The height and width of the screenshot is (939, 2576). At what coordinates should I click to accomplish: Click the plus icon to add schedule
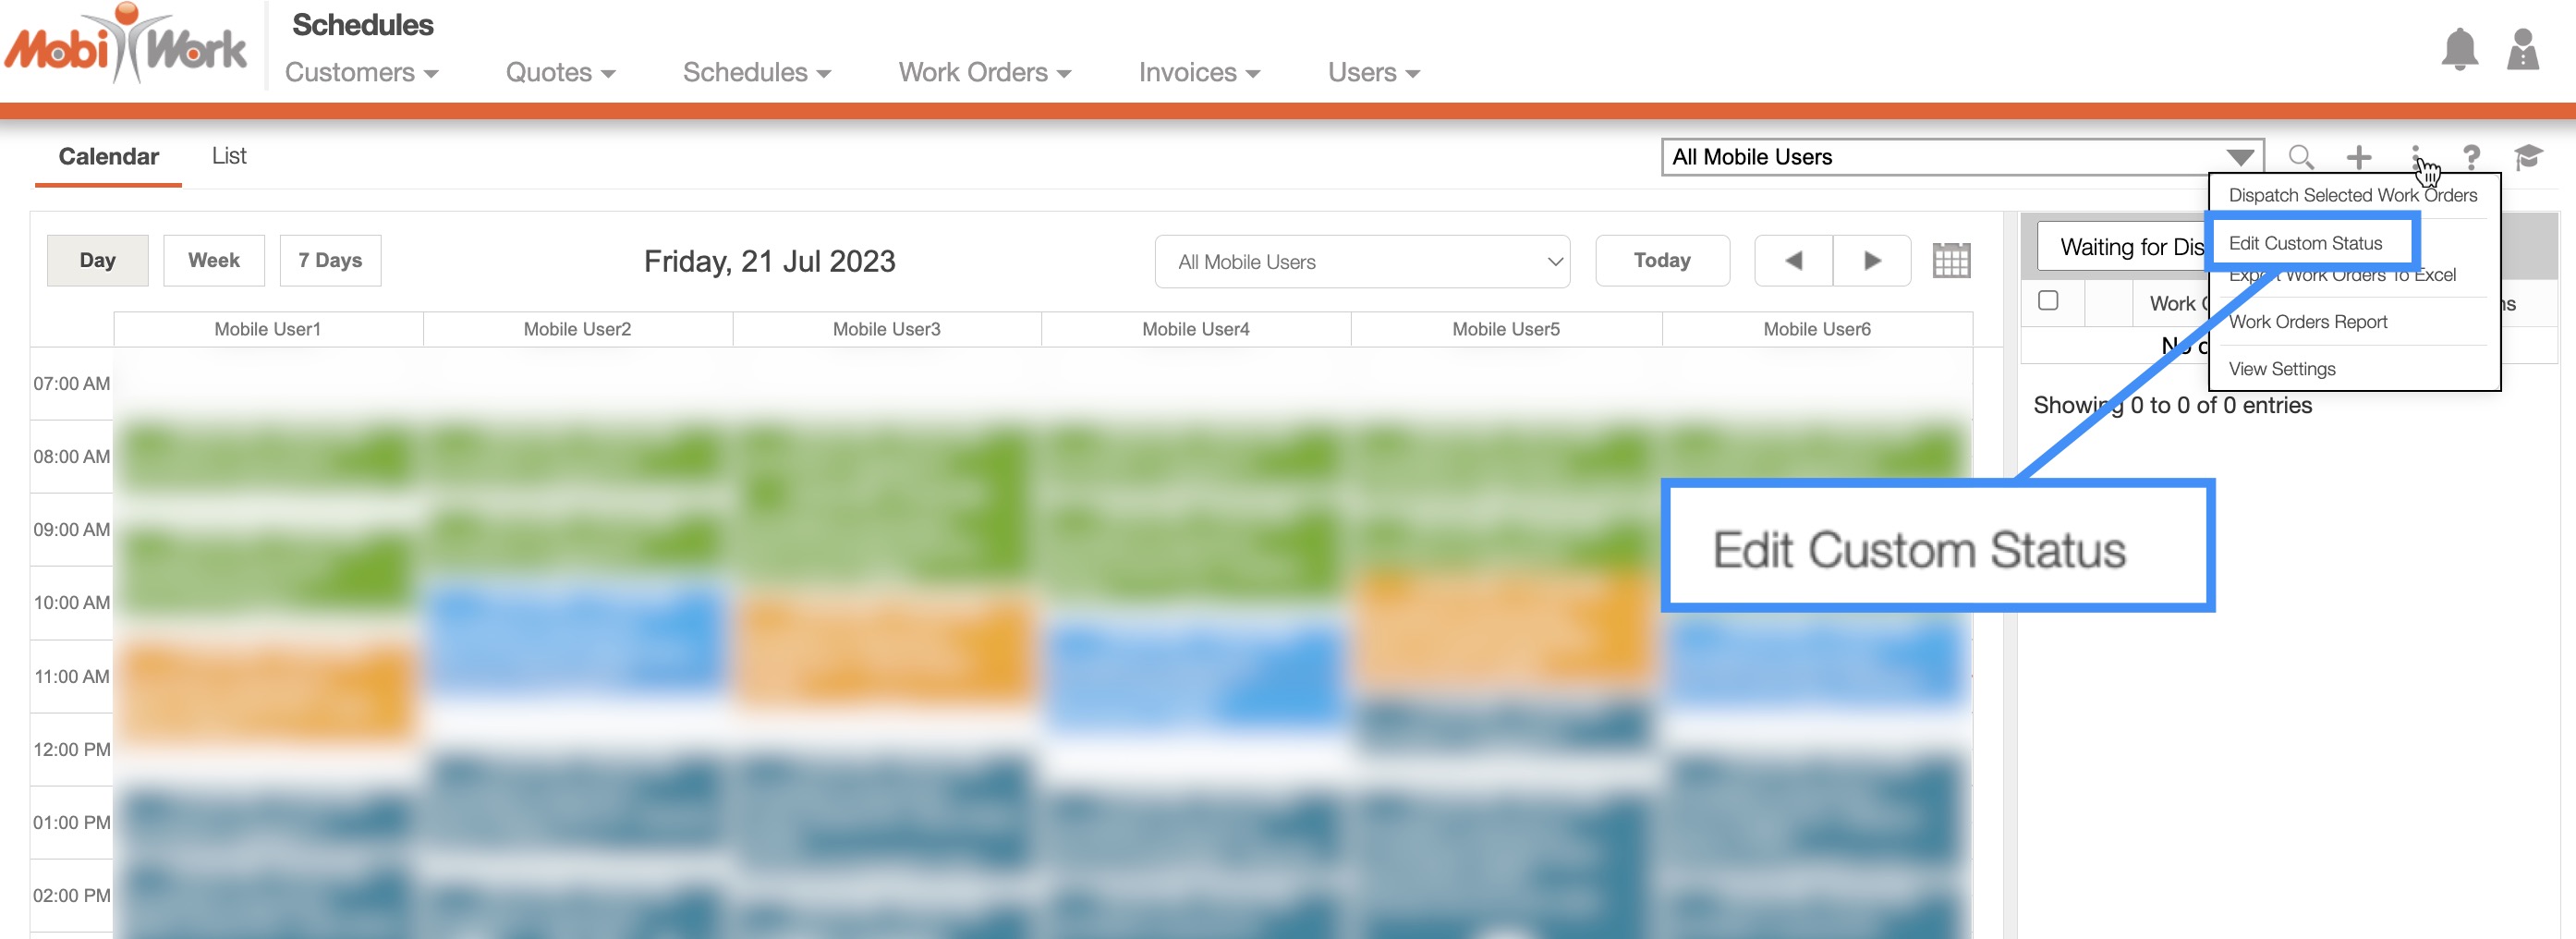click(2359, 157)
